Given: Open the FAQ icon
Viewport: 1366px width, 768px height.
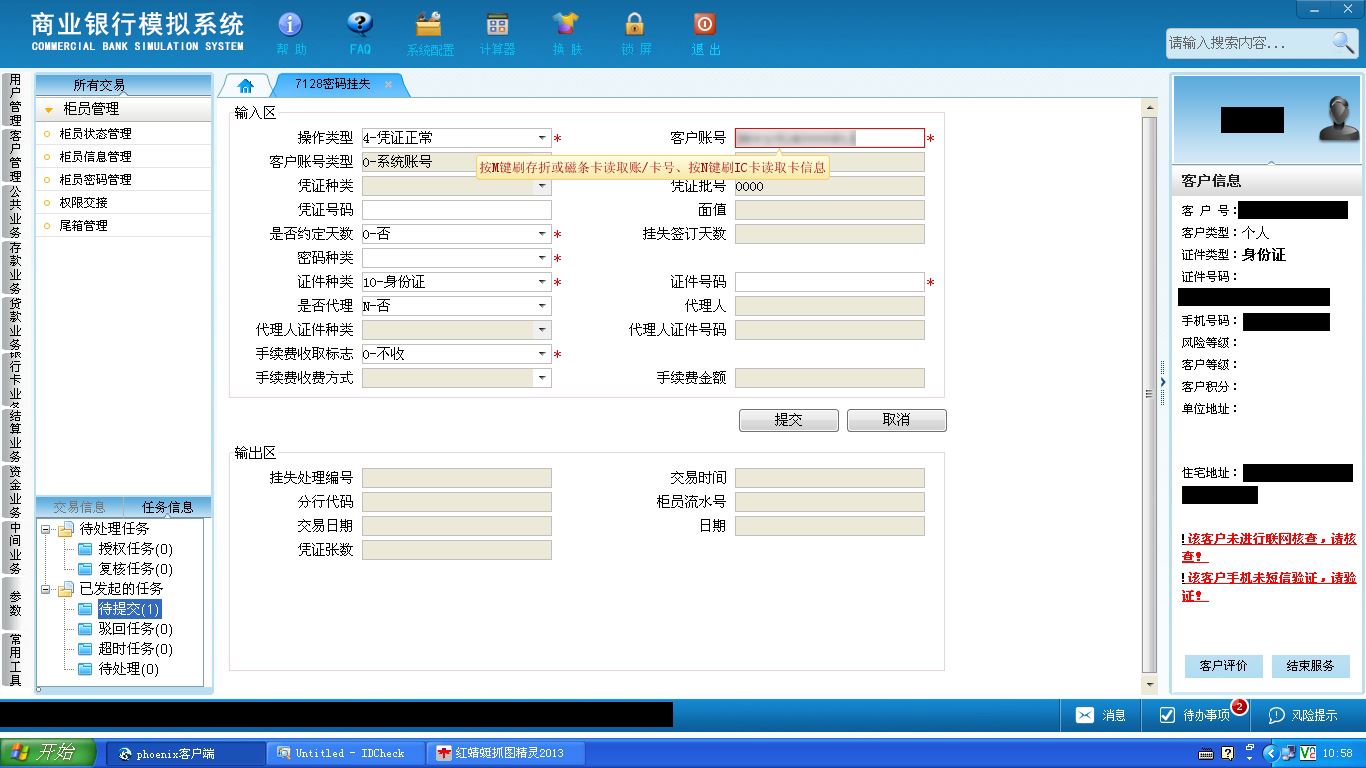Looking at the screenshot, I should (360, 24).
